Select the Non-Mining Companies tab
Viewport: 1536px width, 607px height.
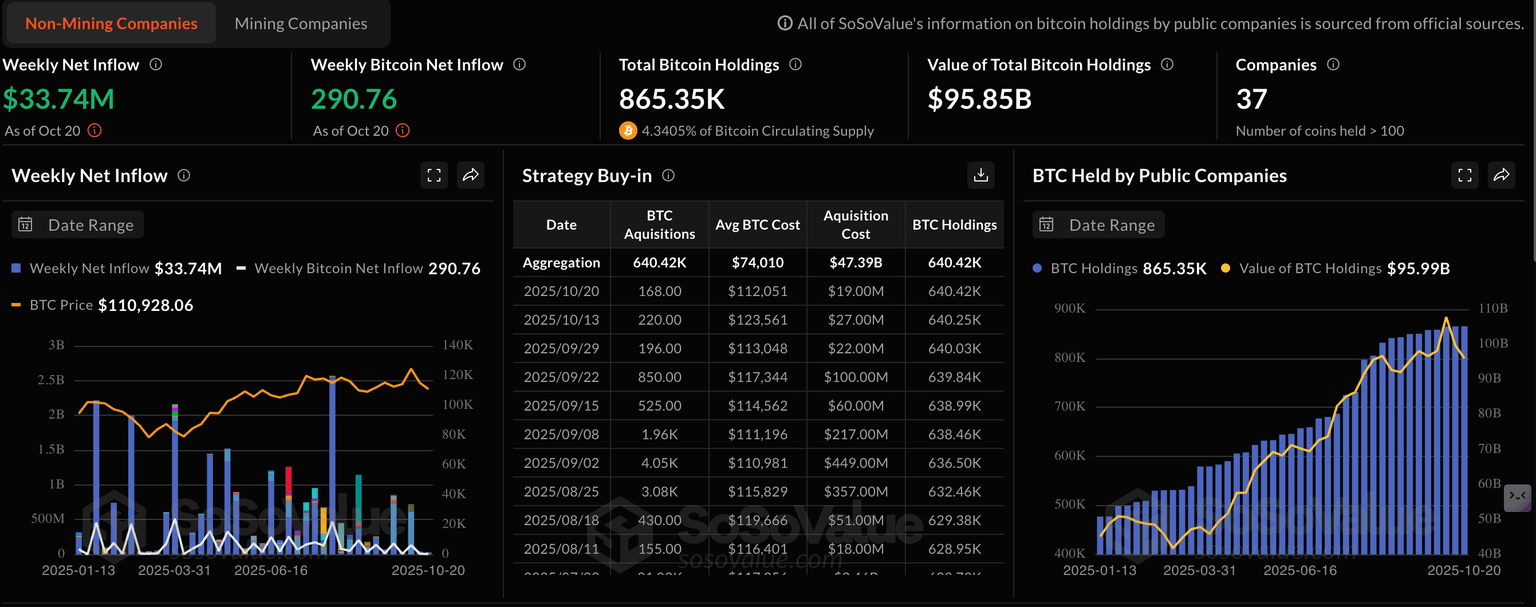coord(111,23)
